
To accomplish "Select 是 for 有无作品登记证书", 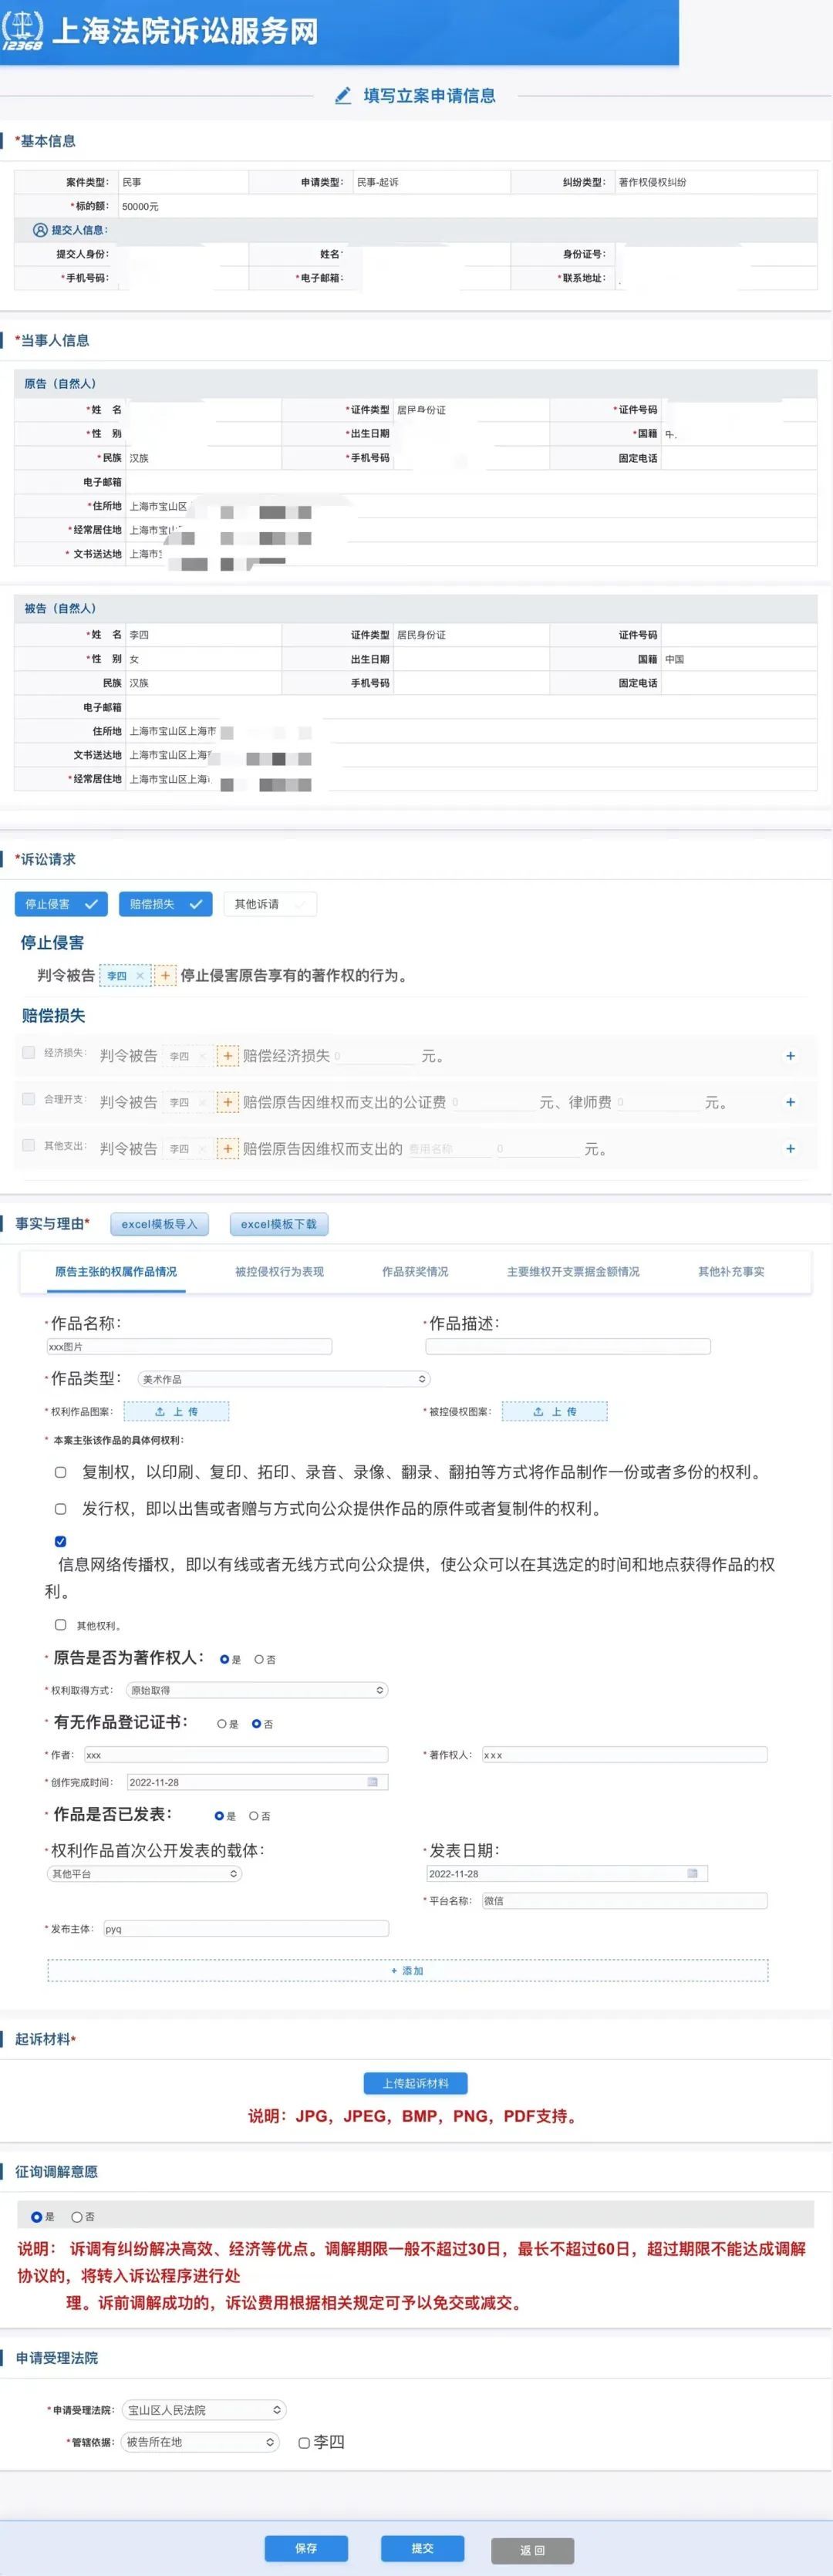I will pos(222,1724).
